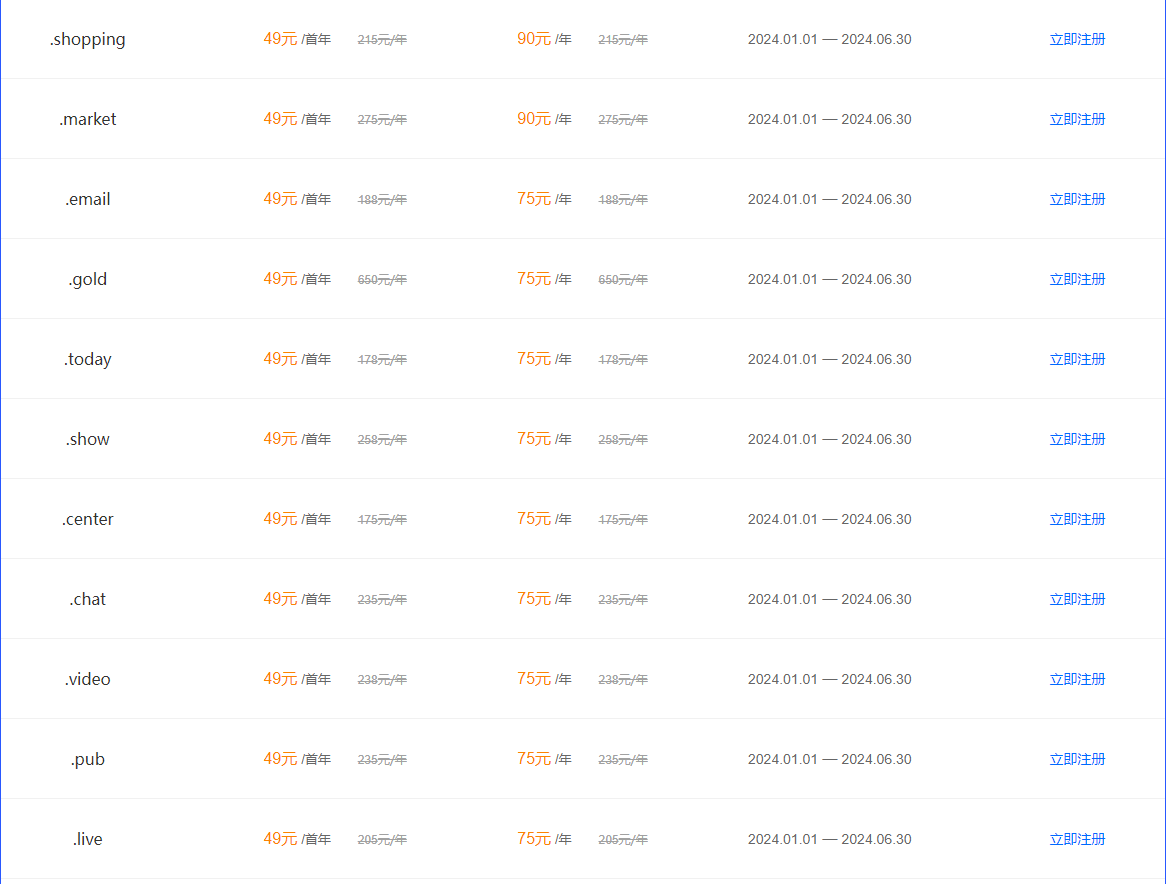Click the .shopping domain name
This screenshot has height=884, width=1166.
click(88, 39)
